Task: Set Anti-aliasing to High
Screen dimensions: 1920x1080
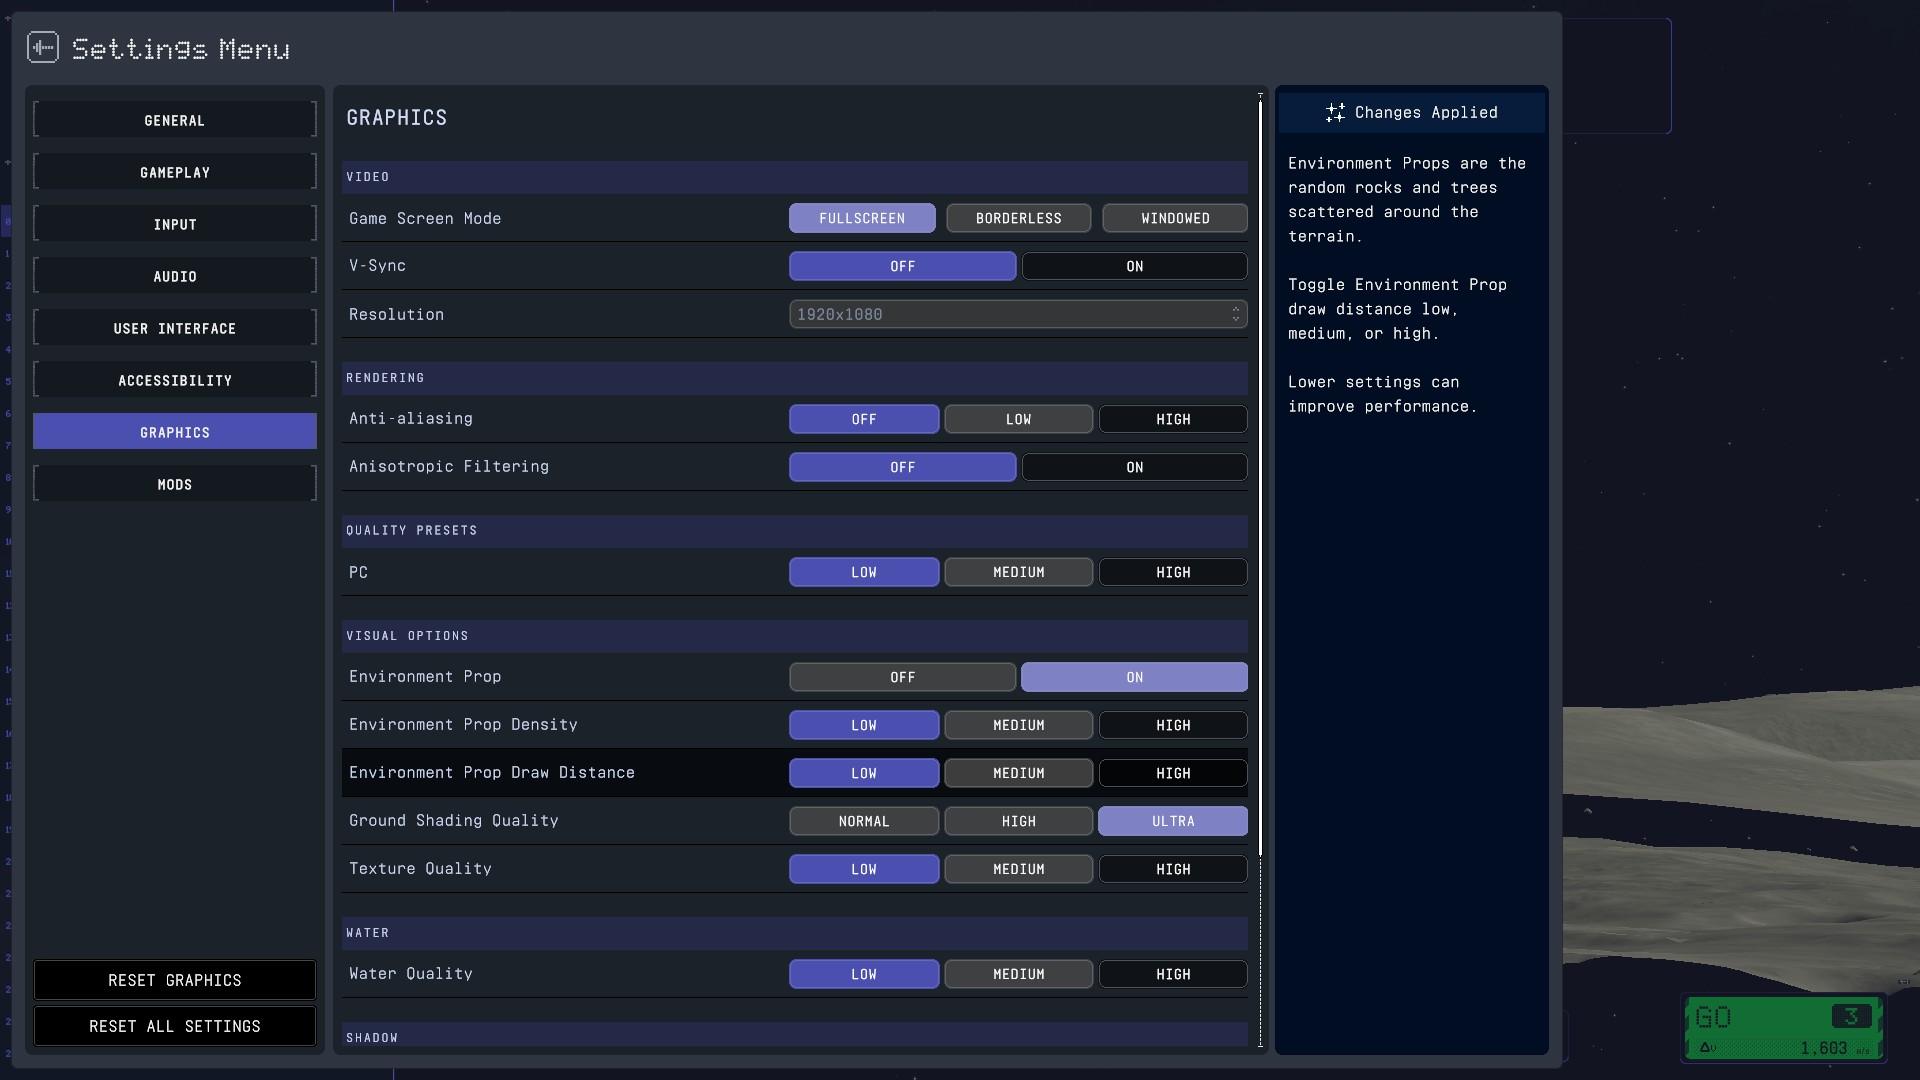Action: [1173, 419]
